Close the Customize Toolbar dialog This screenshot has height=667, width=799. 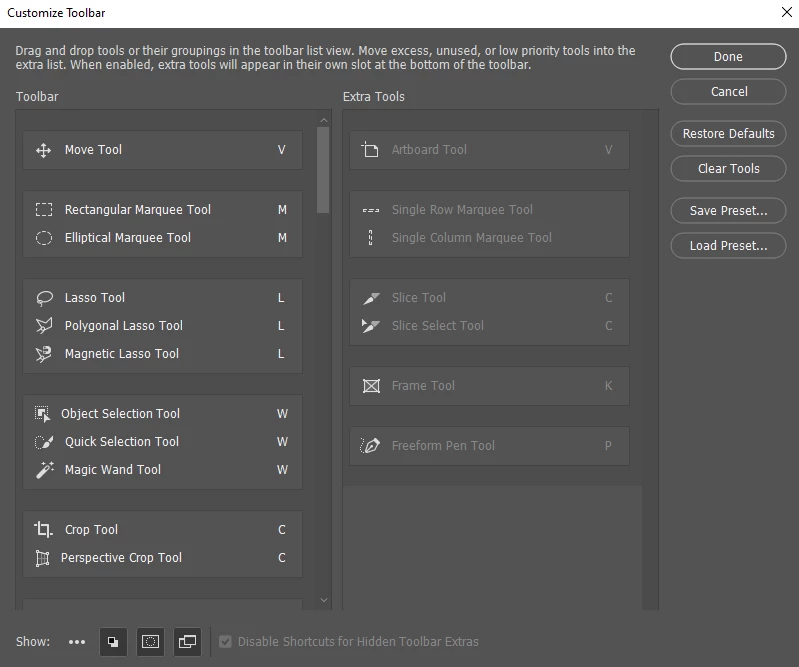[786, 12]
